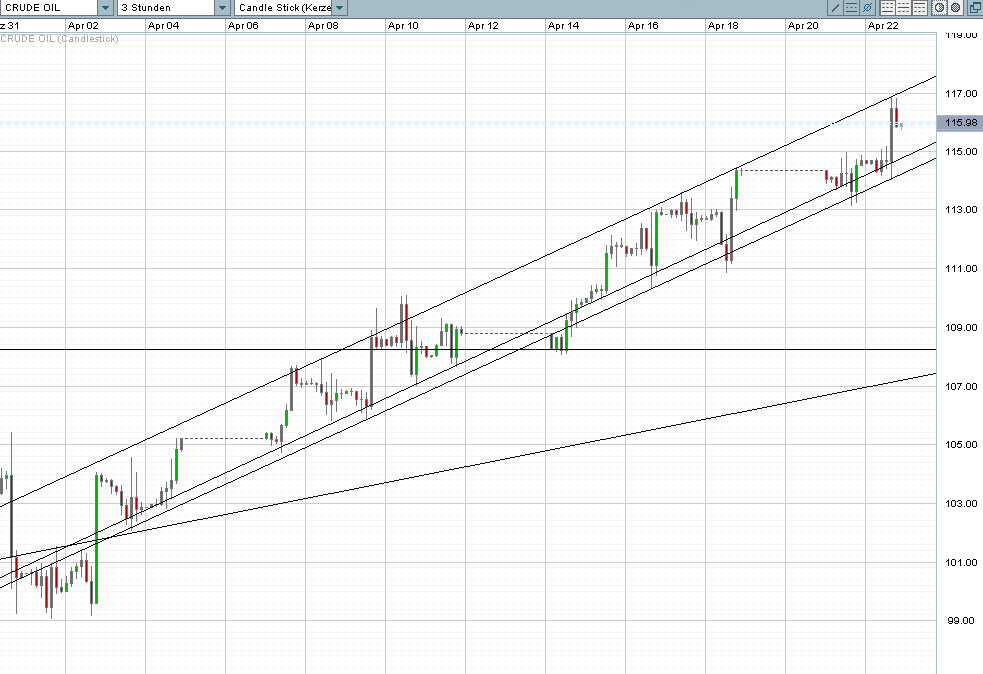Click the 99.00 price axis label

click(961, 621)
